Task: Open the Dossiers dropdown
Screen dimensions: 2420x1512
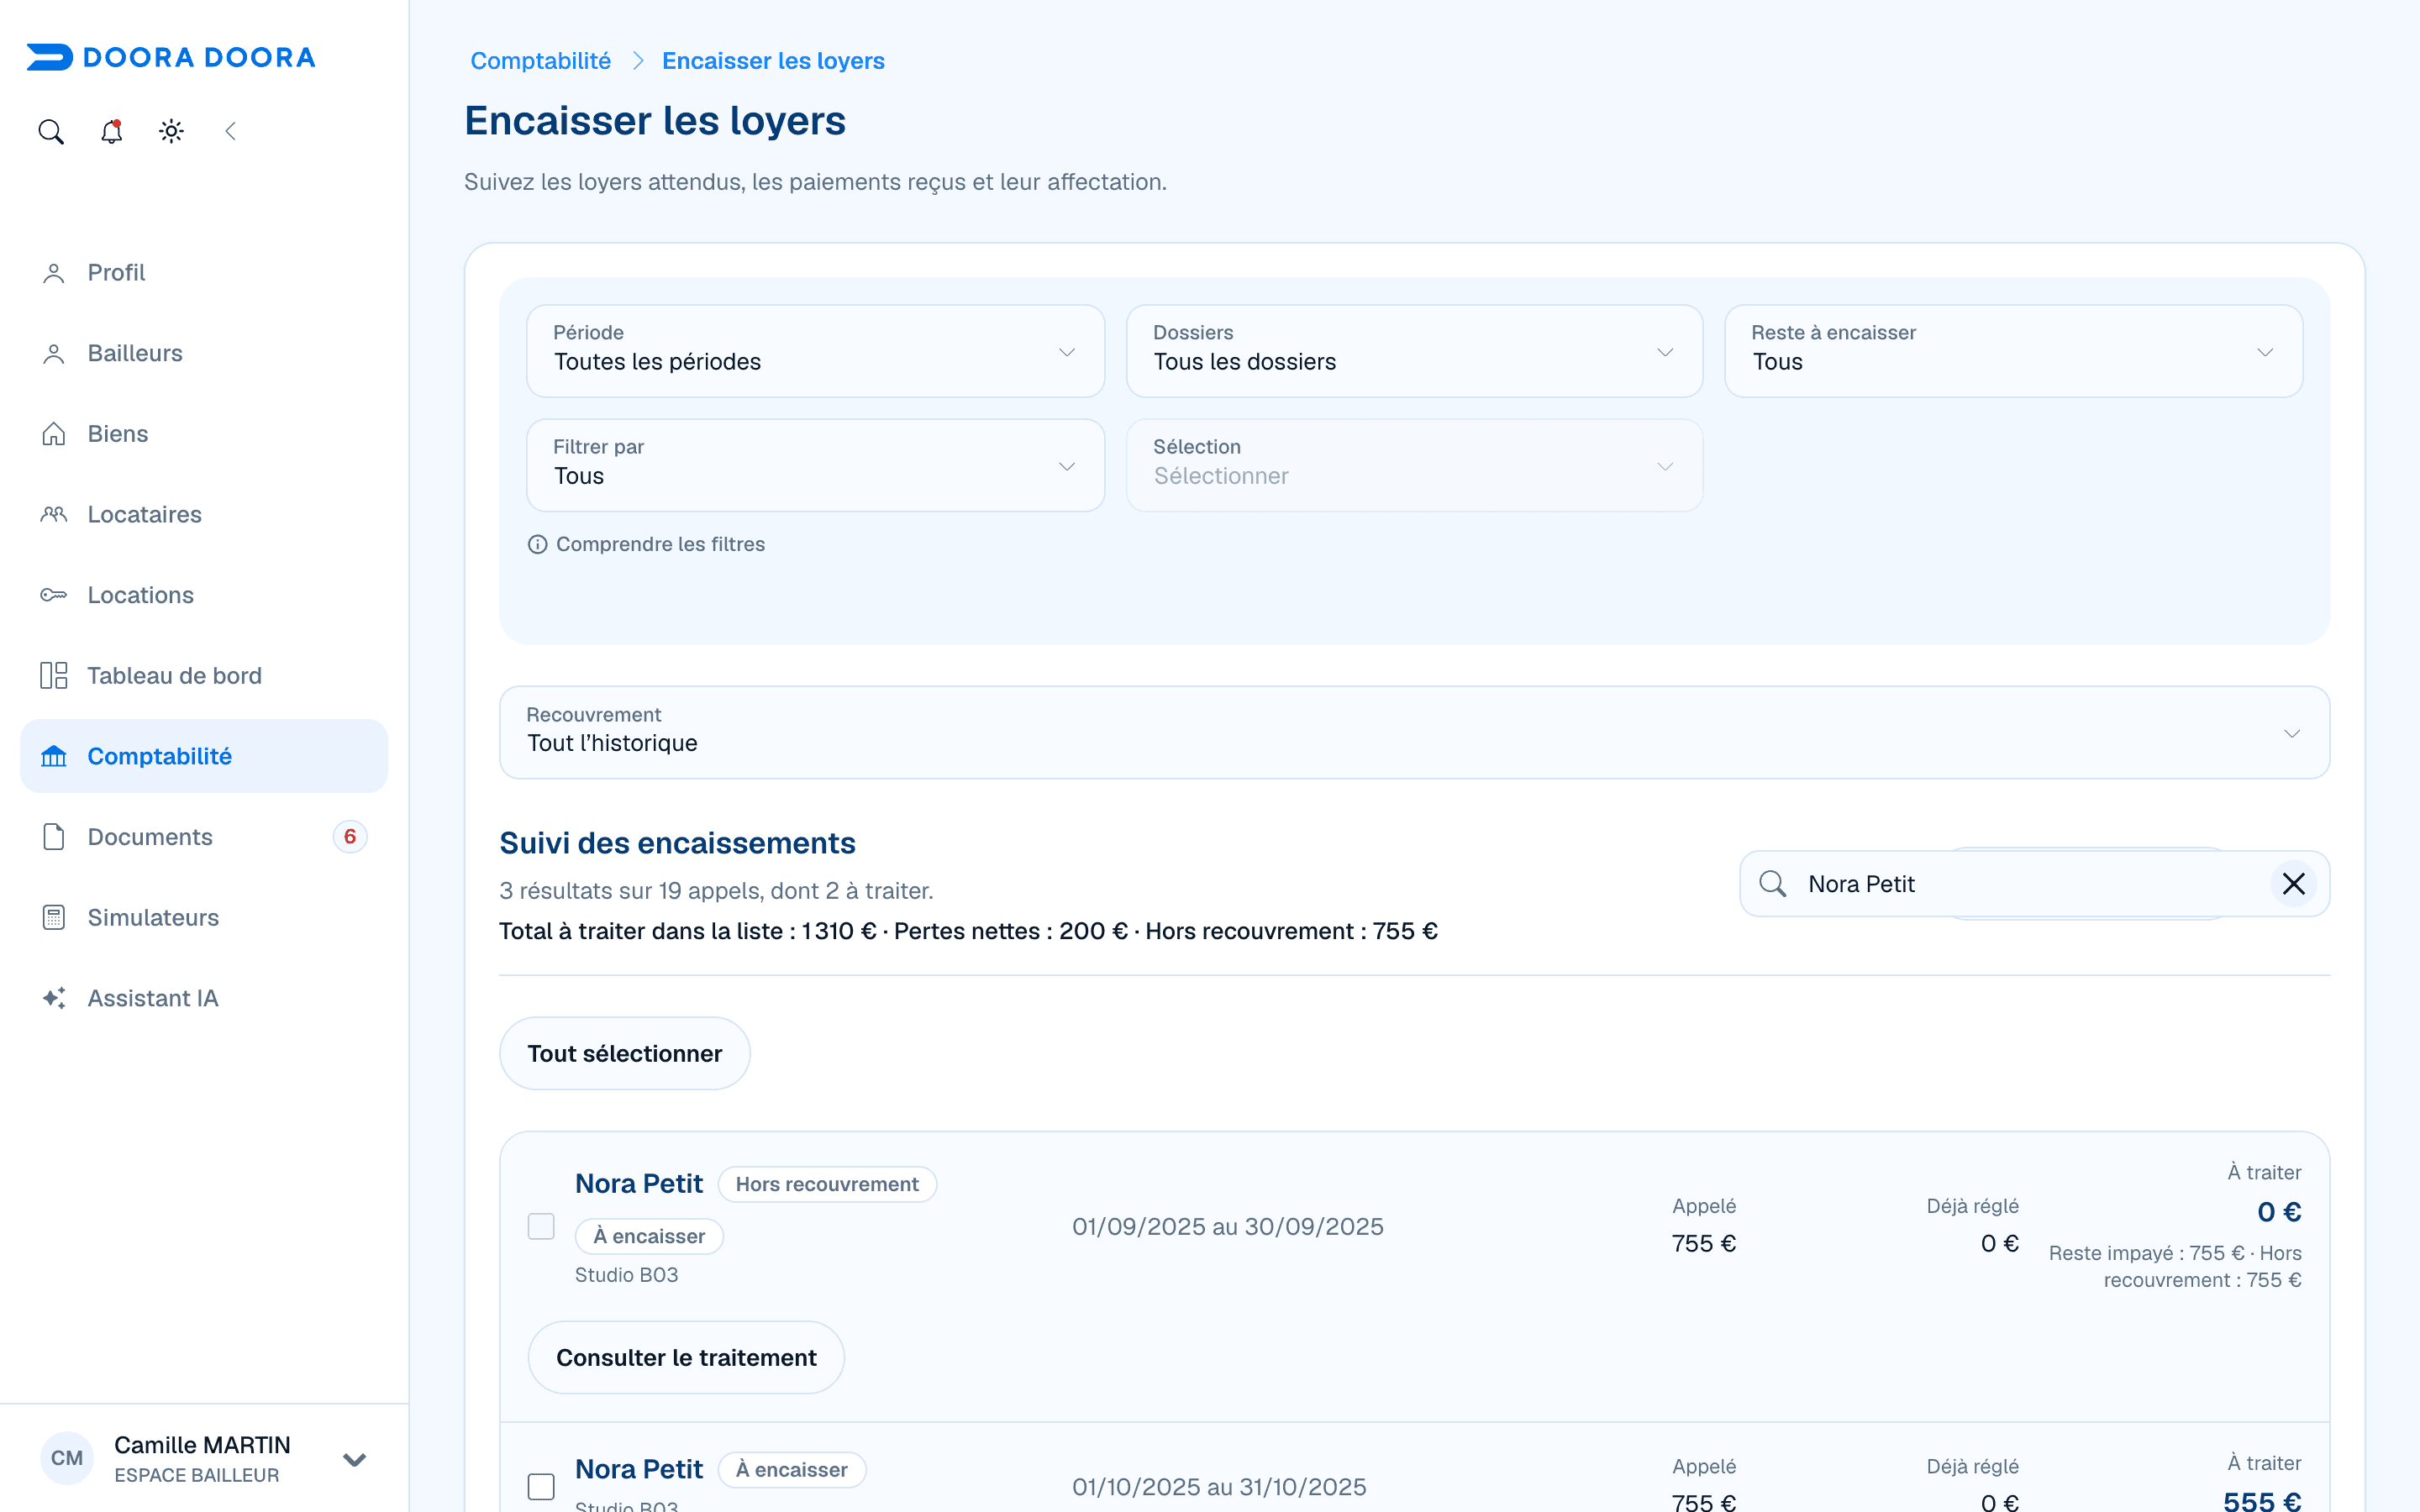Action: [1414, 351]
